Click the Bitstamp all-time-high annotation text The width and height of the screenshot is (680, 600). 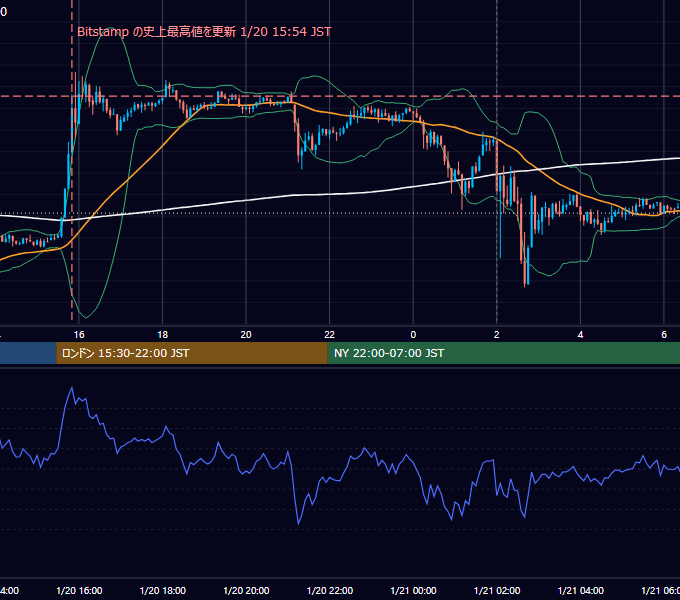(204, 32)
